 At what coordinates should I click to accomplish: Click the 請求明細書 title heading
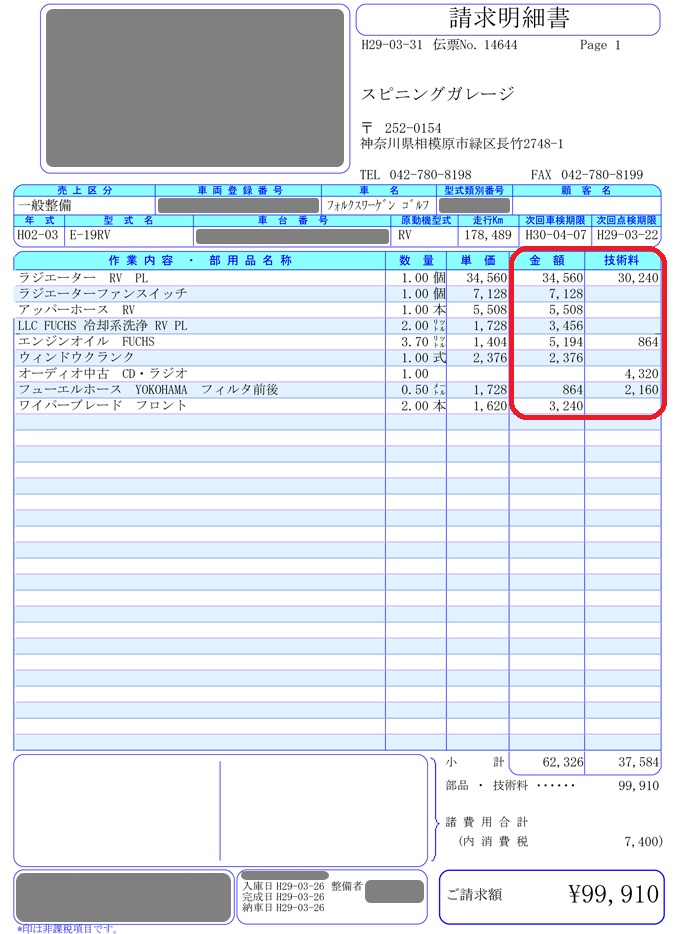[508, 18]
